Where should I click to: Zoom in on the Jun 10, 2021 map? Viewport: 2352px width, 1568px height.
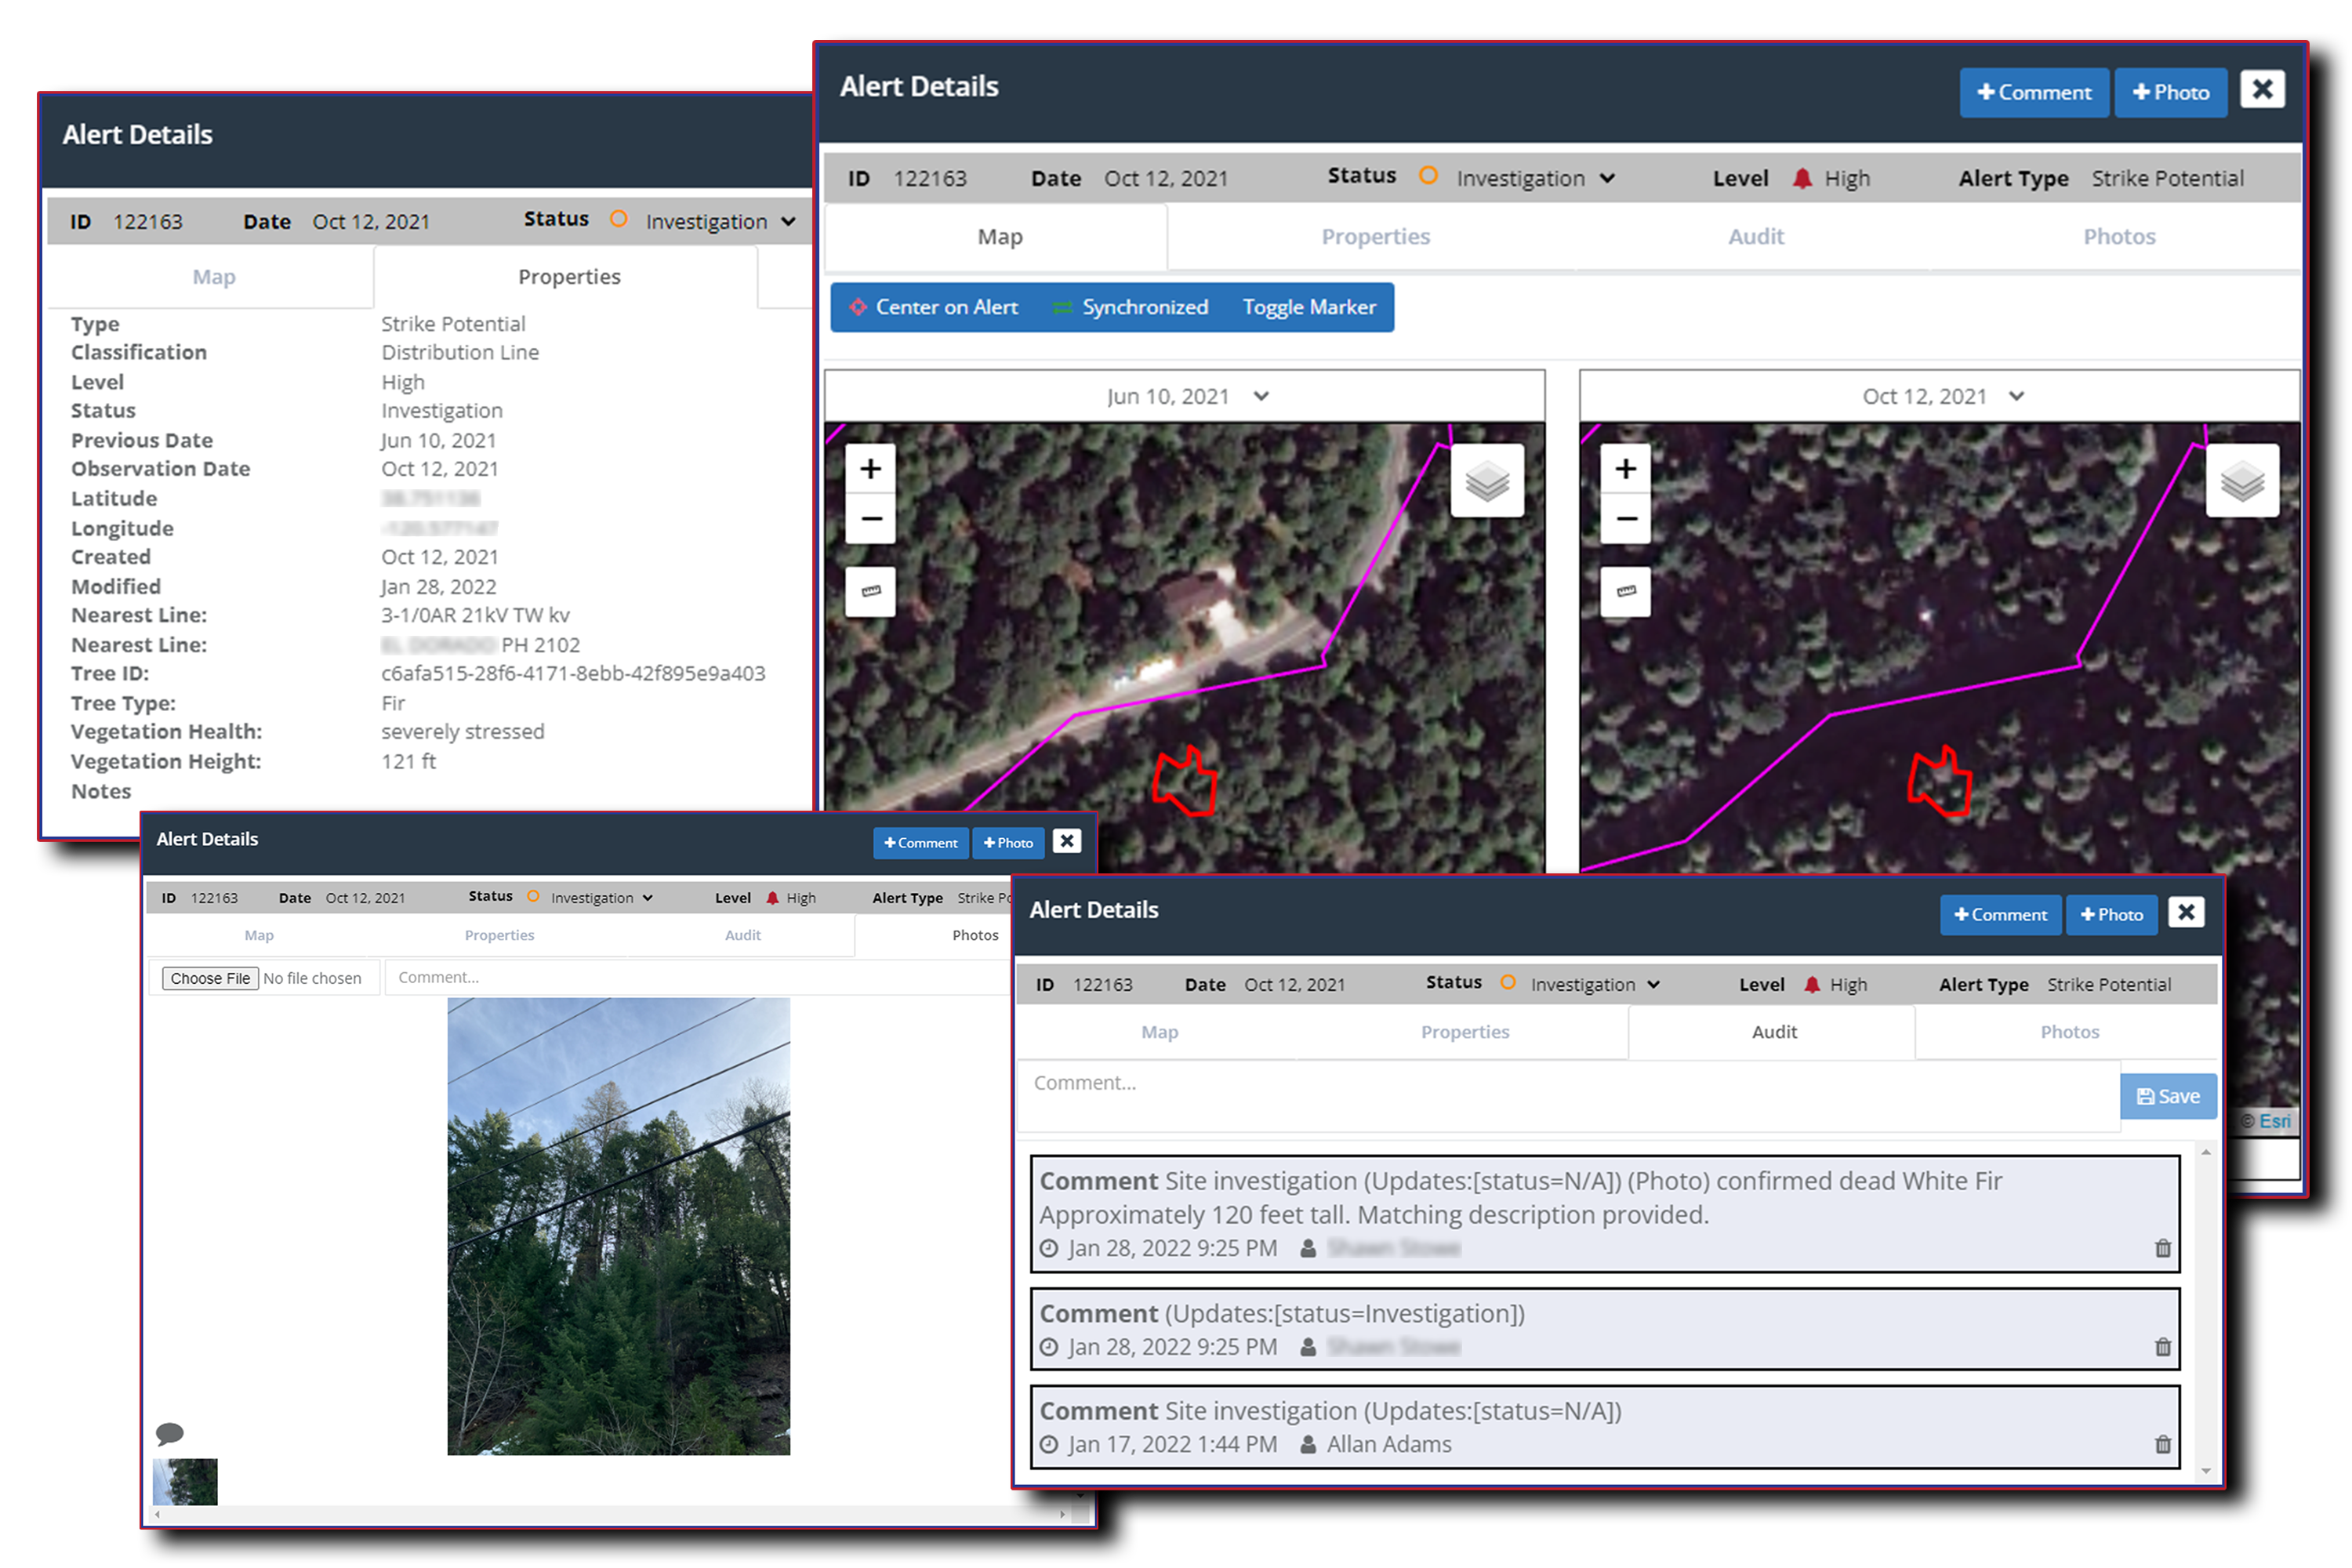(x=870, y=468)
